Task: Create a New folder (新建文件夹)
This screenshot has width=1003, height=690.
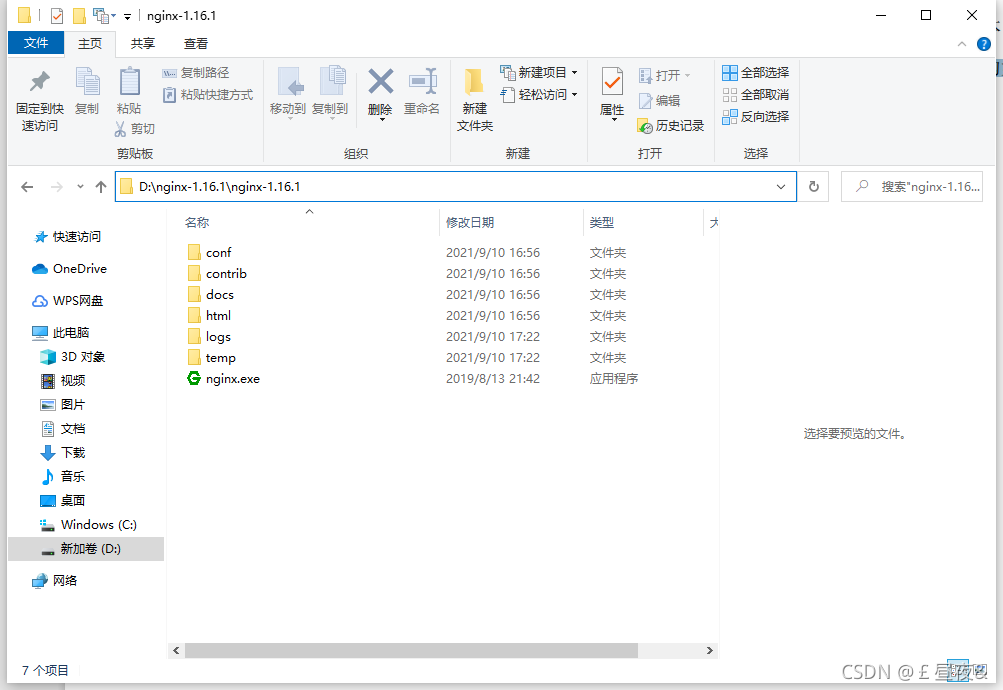Action: 475,100
